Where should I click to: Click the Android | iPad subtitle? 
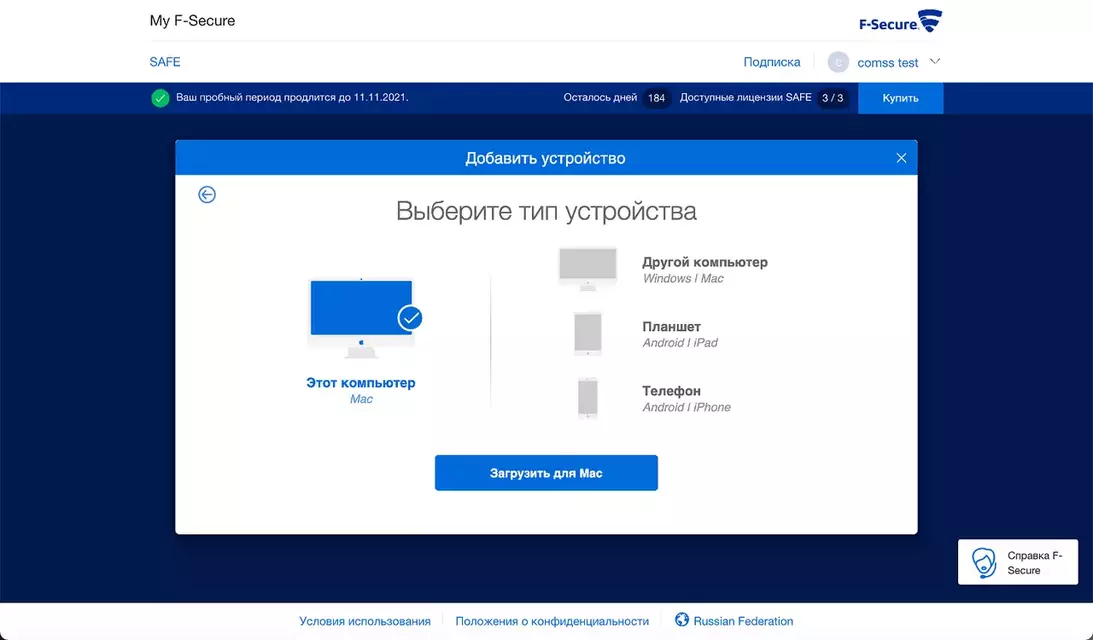[680, 342]
